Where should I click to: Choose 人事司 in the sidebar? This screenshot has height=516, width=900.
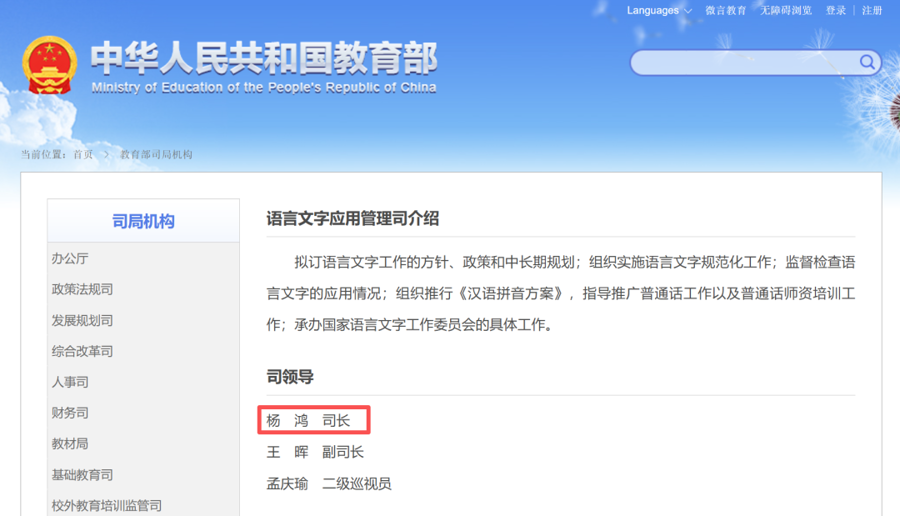tap(70, 383)
